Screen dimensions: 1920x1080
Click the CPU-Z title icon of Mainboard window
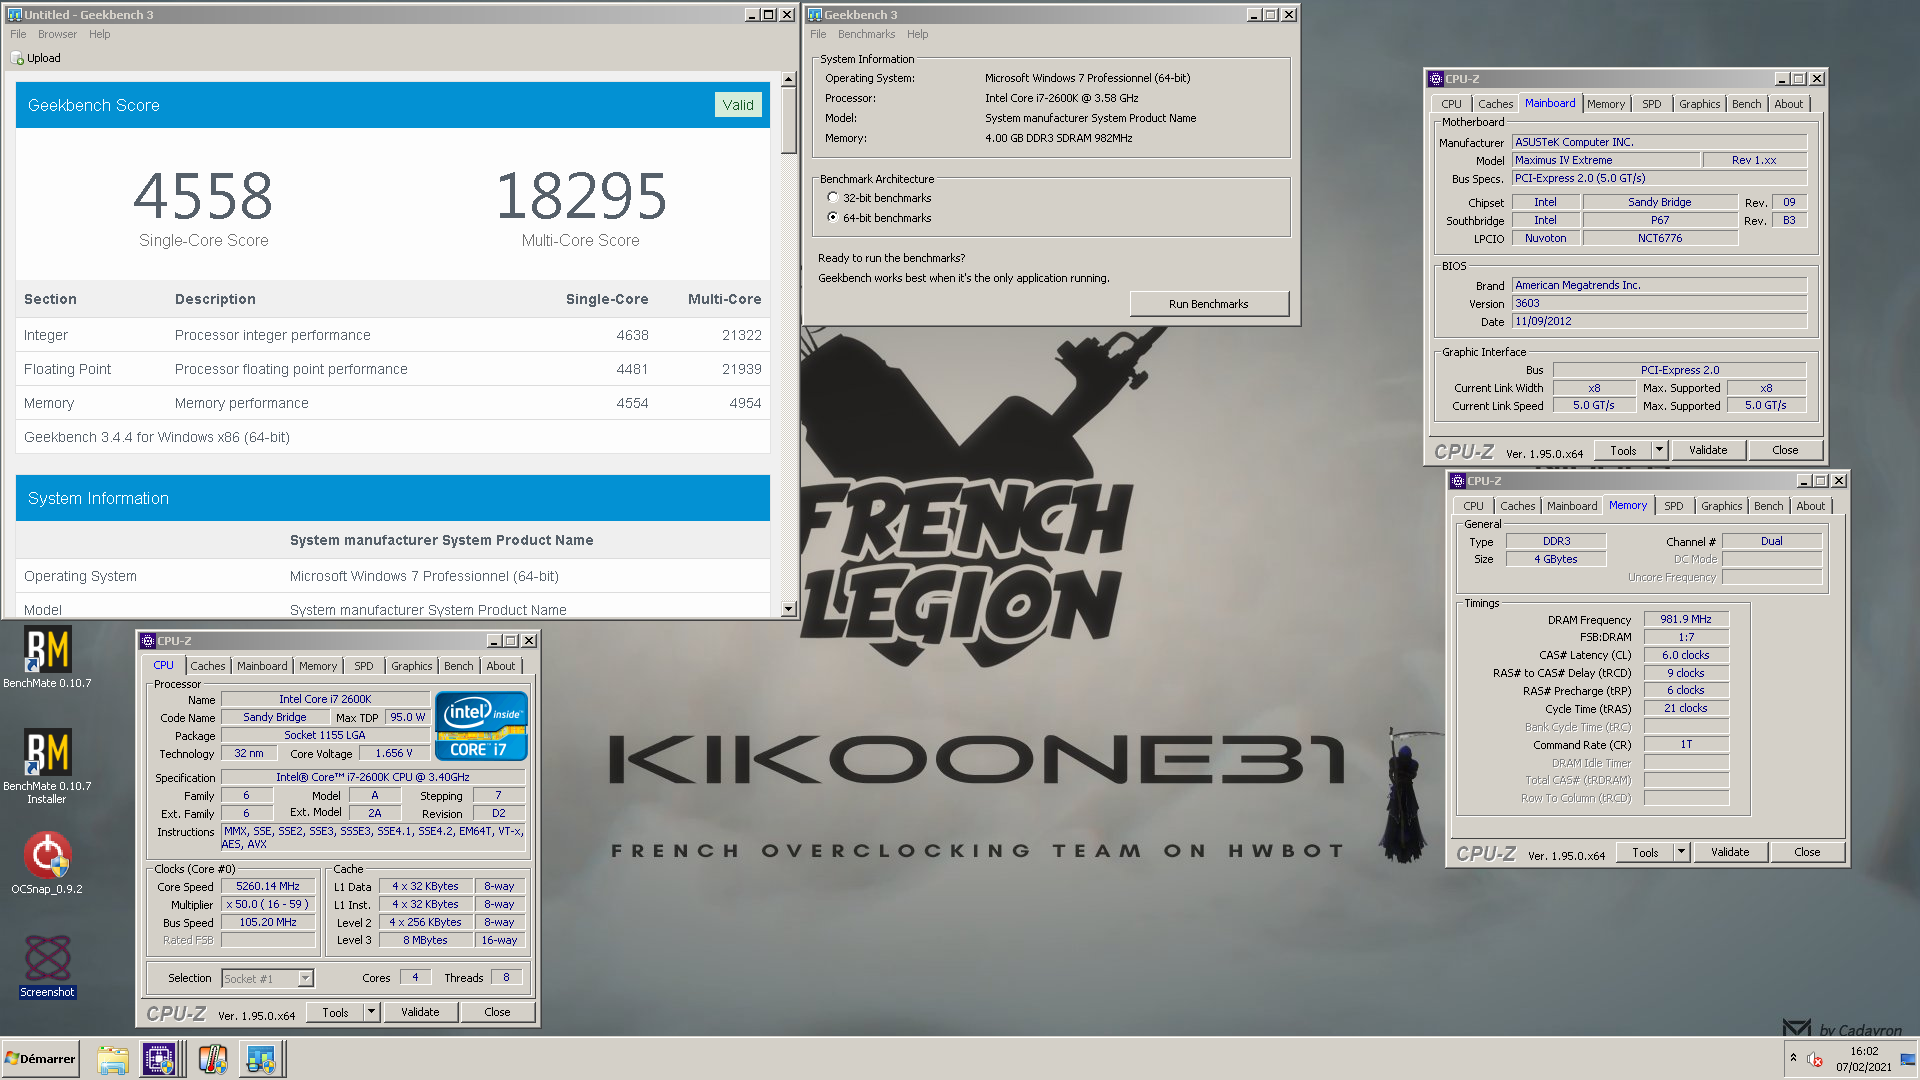[x=1436, y=79]
